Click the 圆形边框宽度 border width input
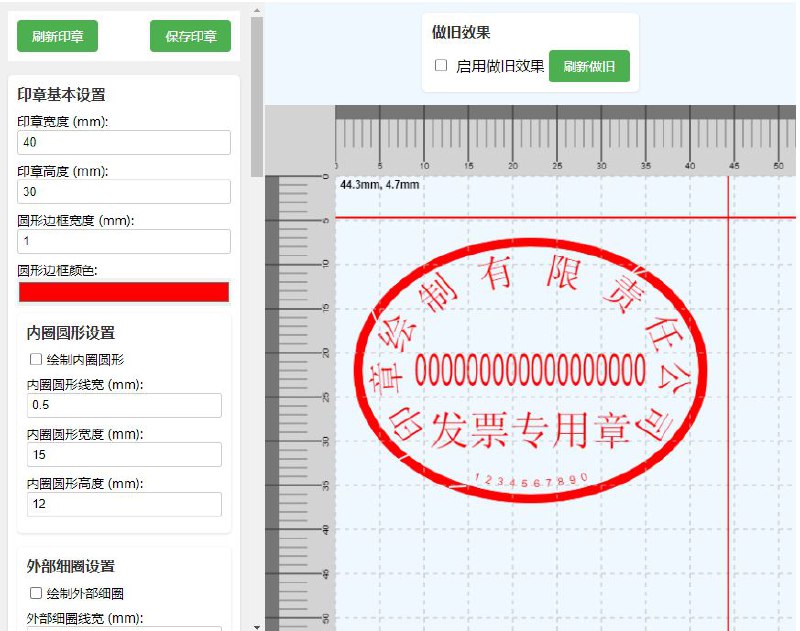Screen dimensions: 800x631 point(124,242)
